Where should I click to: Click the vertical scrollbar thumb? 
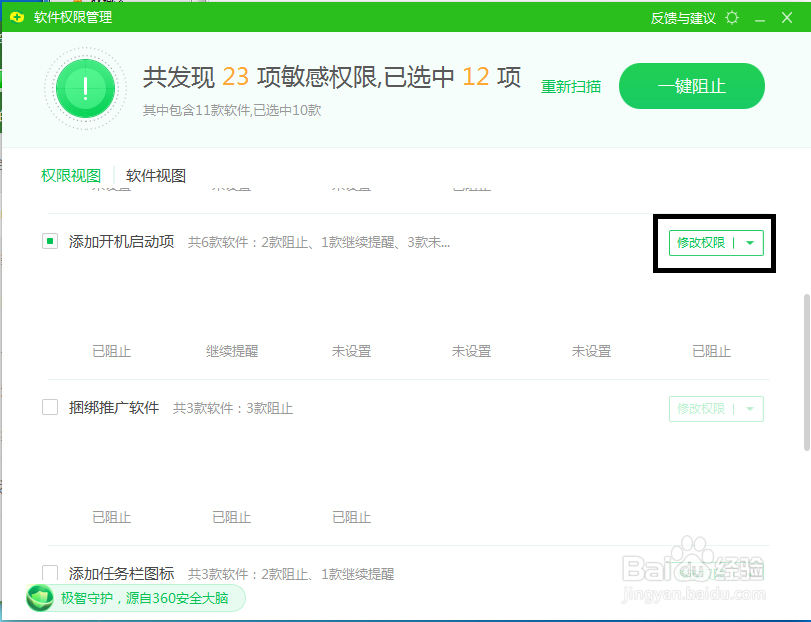[807, 372]
